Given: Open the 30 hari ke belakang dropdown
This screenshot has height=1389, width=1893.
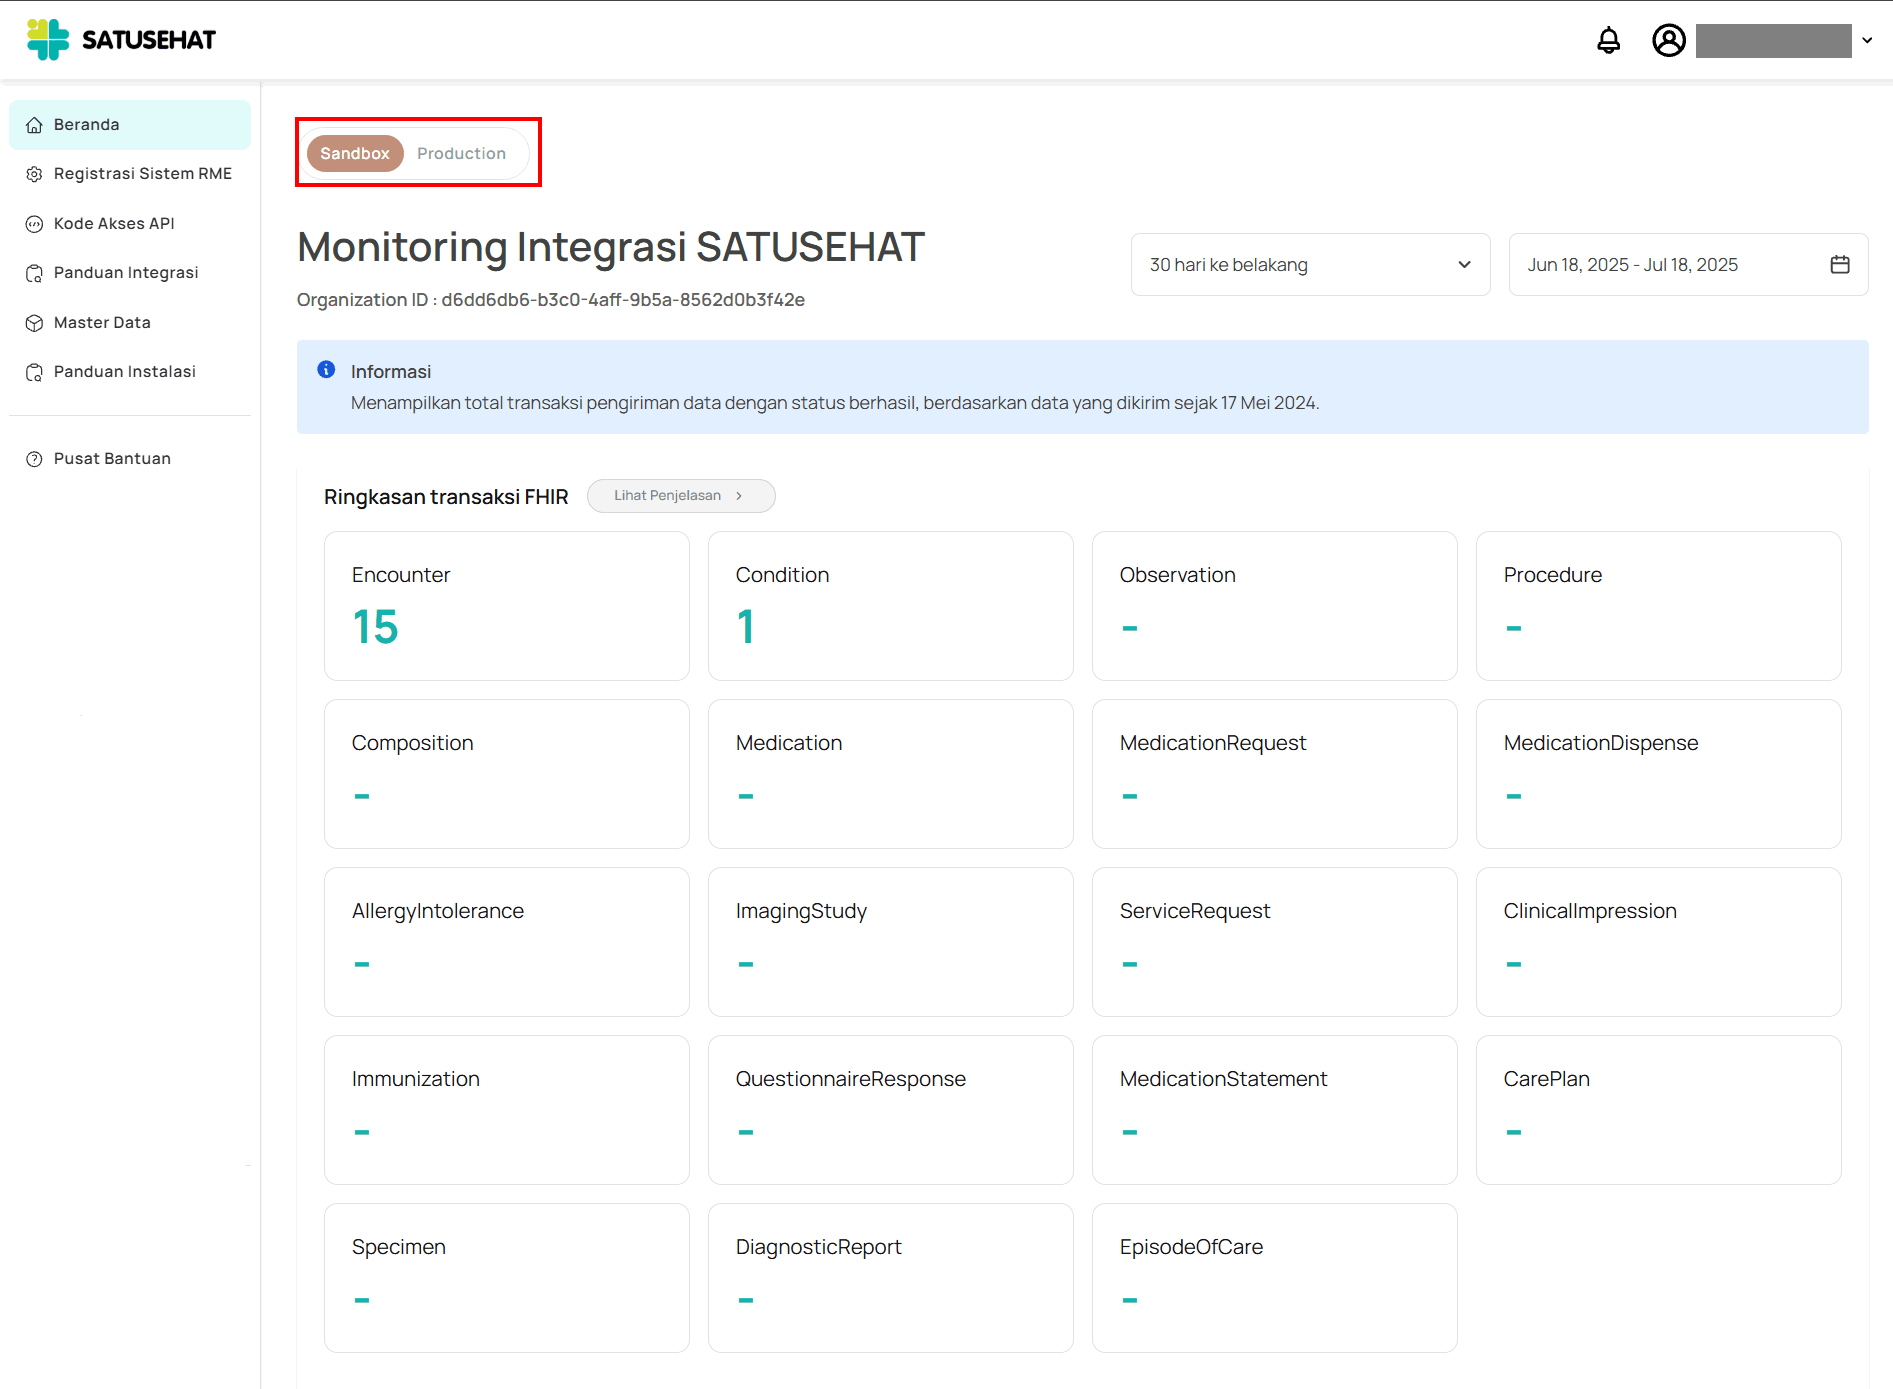Looking at the screenshot, I should pos(1310,264).
